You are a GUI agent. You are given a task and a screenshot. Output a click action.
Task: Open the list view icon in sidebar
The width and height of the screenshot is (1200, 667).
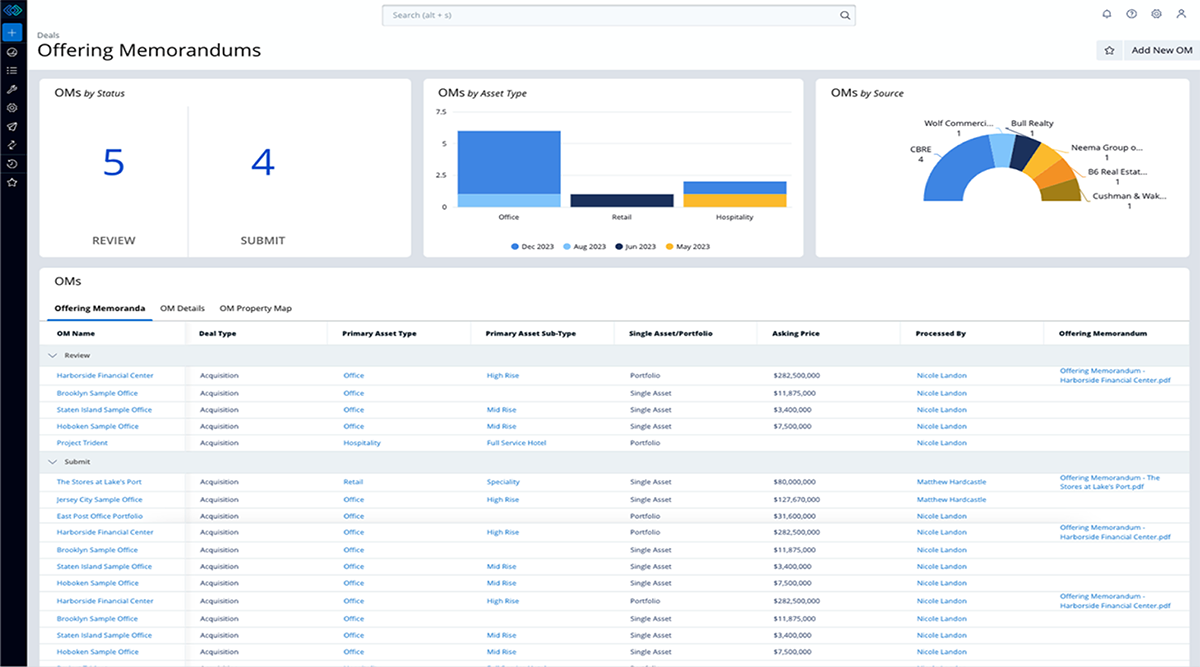pyautogui.click(x=12, y=70)
